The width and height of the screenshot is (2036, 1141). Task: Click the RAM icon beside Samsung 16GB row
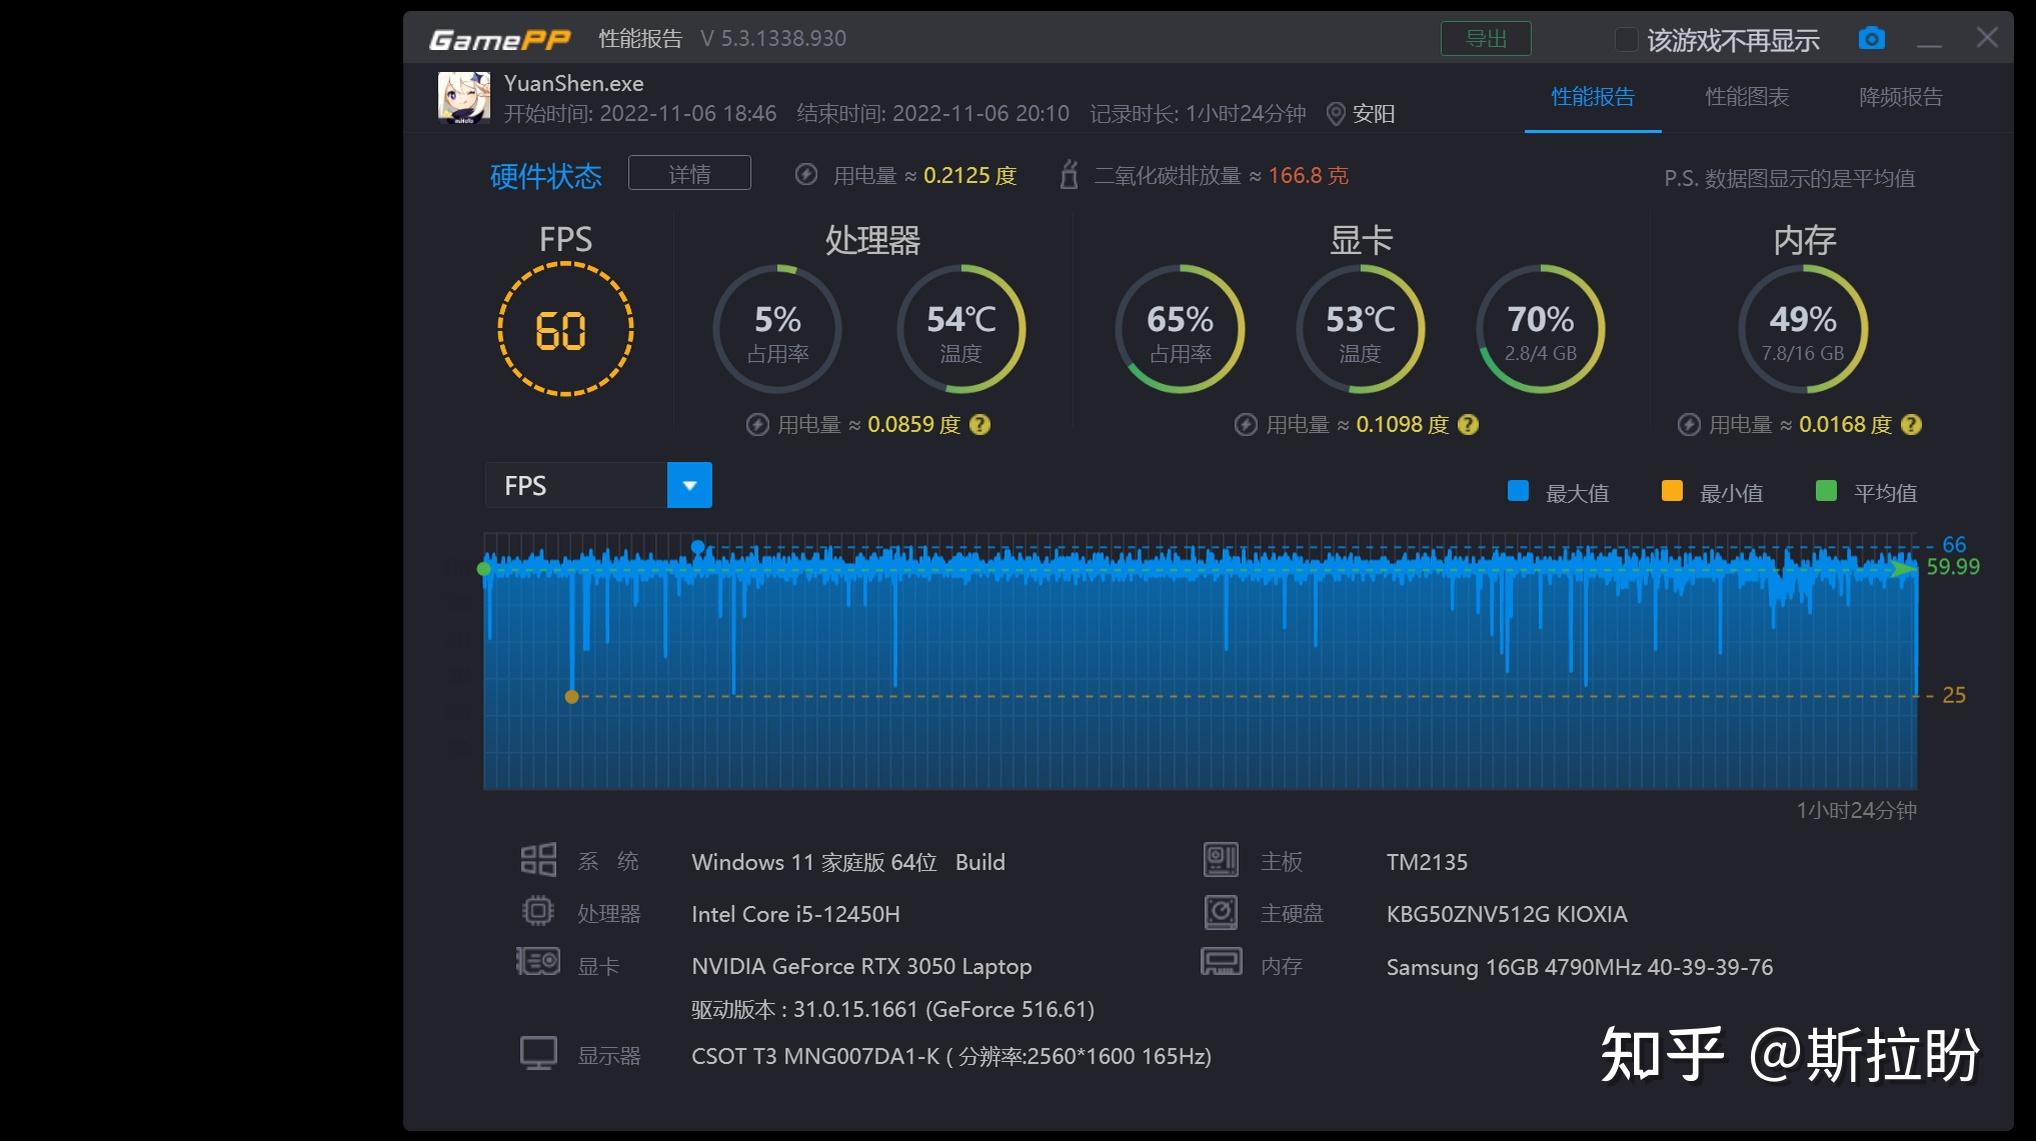(1221, 962)
